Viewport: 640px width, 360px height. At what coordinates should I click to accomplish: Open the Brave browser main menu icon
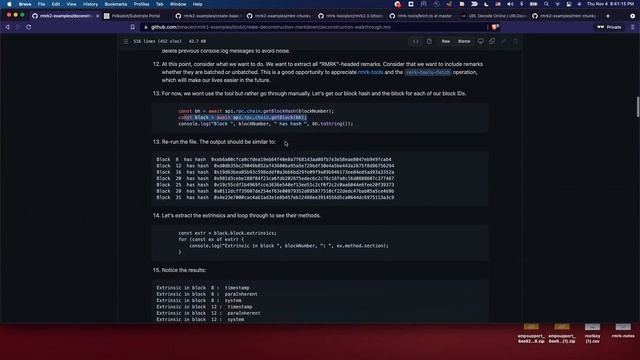pyautogui.click(x=633, y=27)
